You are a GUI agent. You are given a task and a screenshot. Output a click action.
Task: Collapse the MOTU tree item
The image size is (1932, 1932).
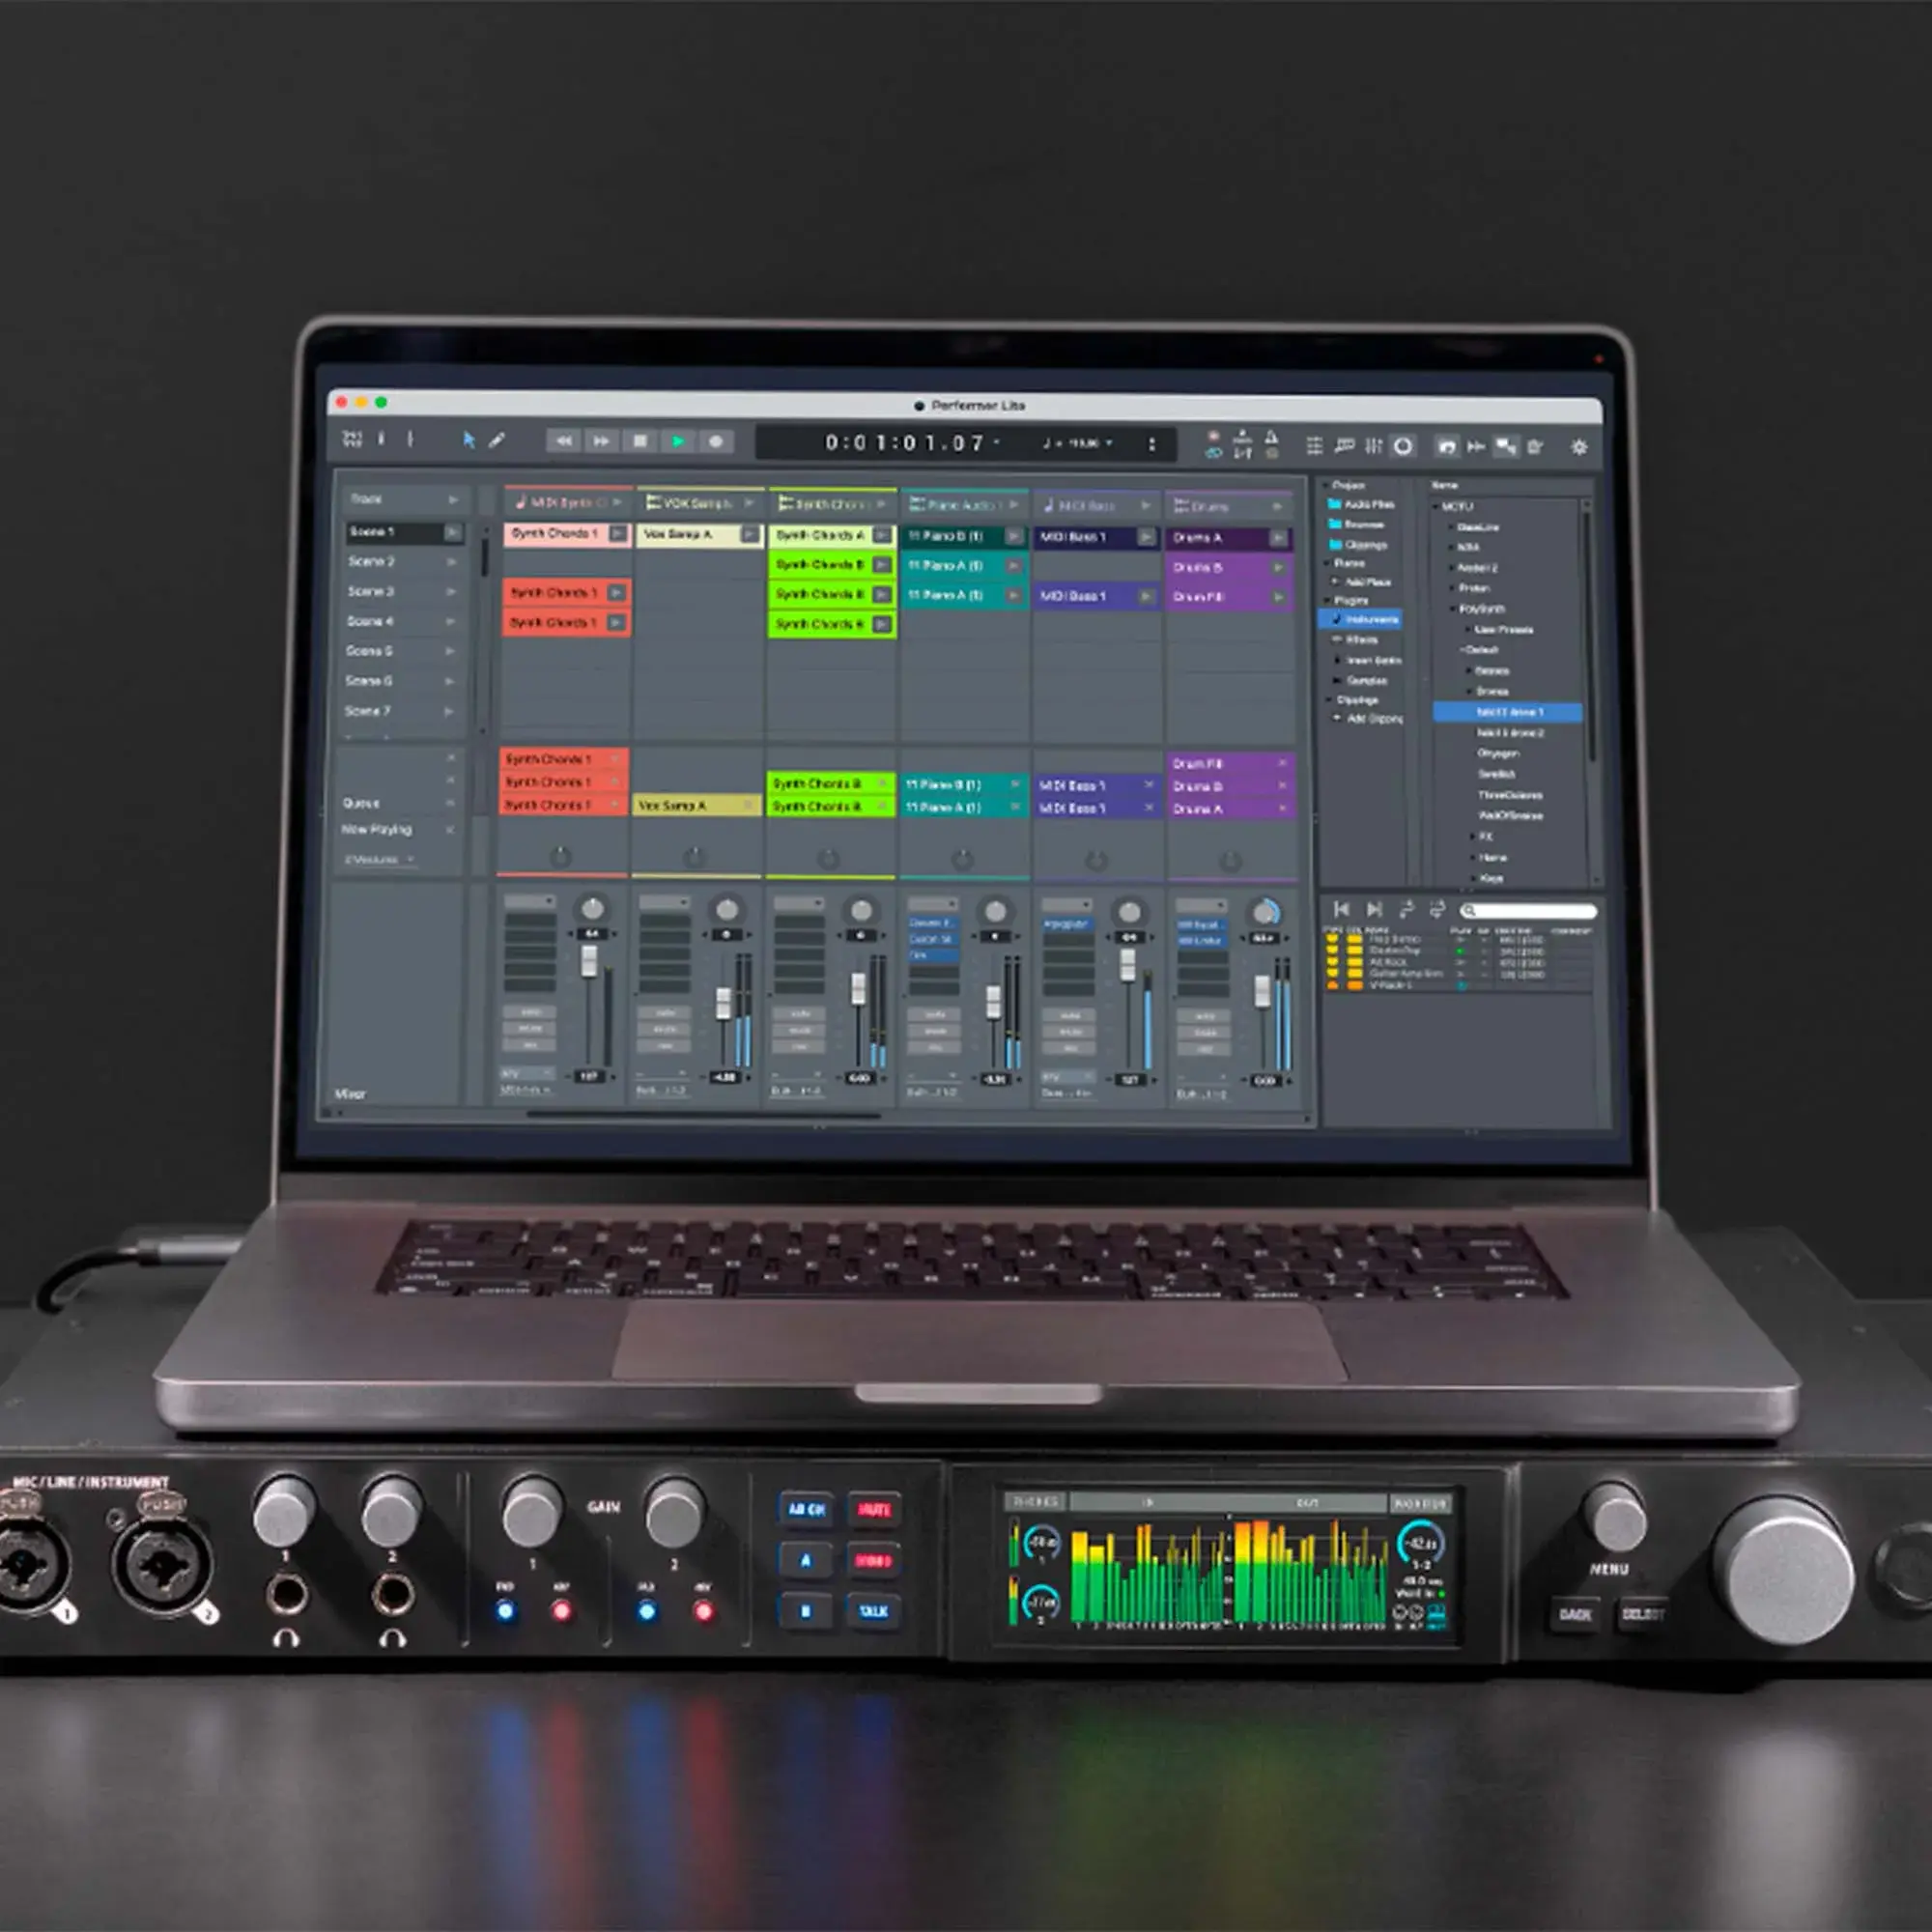pyautogui.click(x=1437, y=506)
